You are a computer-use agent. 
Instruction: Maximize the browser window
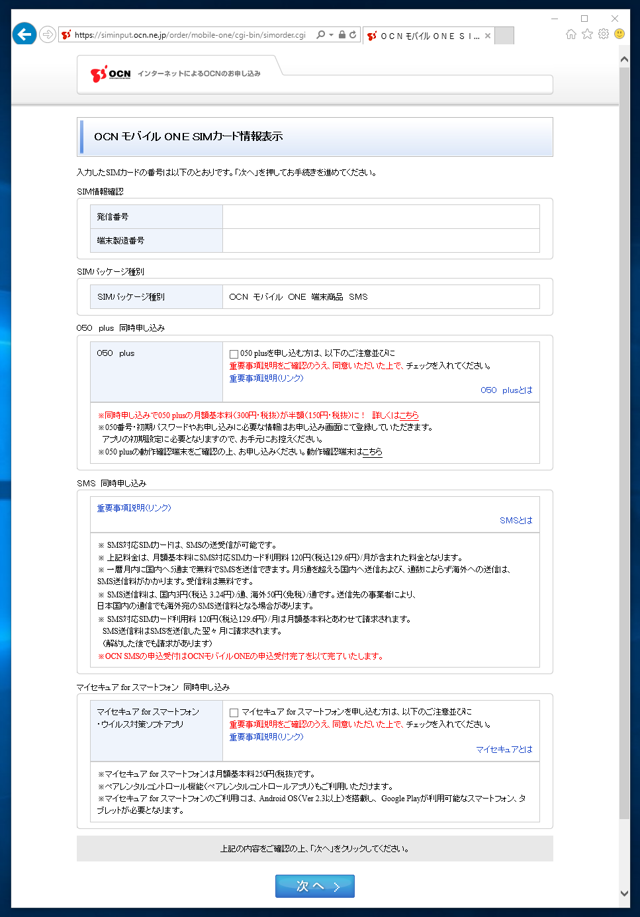(x=584, y=18)
